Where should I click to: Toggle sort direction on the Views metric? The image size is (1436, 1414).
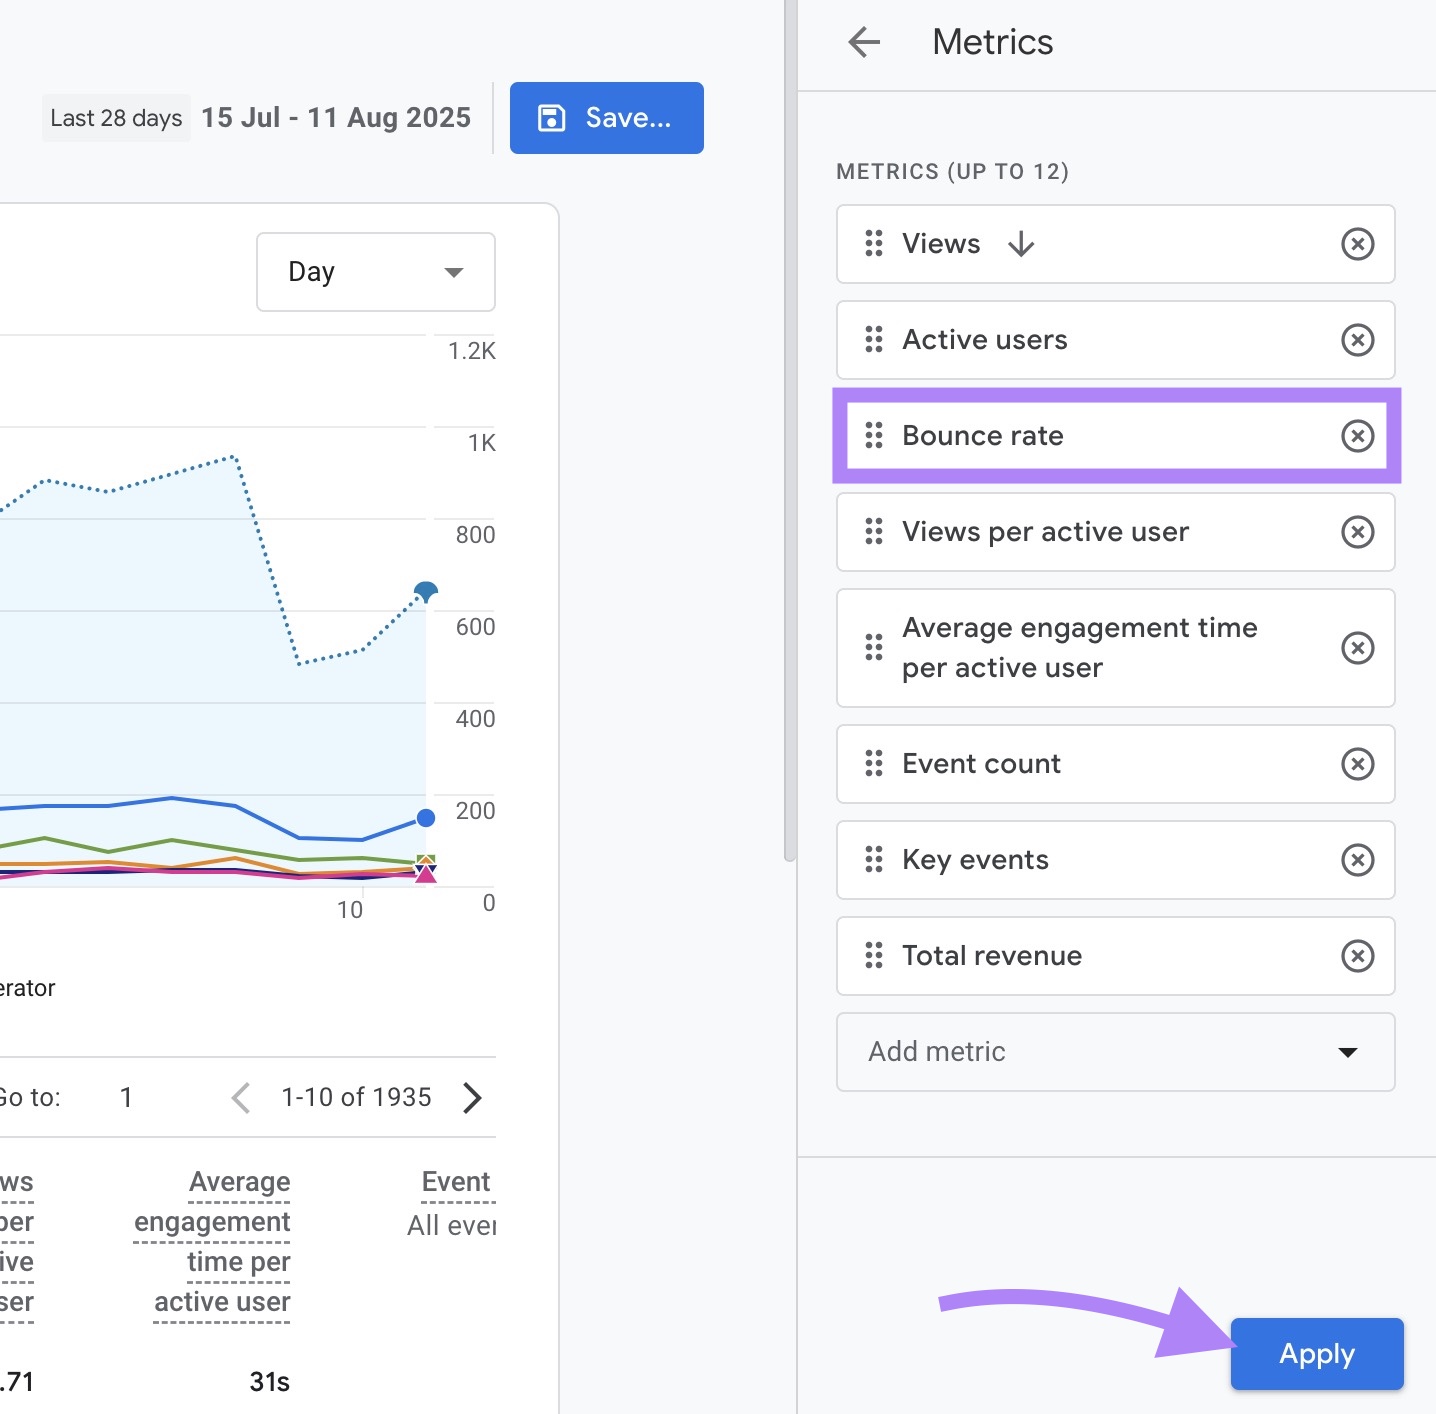(x=1021, y=244)
